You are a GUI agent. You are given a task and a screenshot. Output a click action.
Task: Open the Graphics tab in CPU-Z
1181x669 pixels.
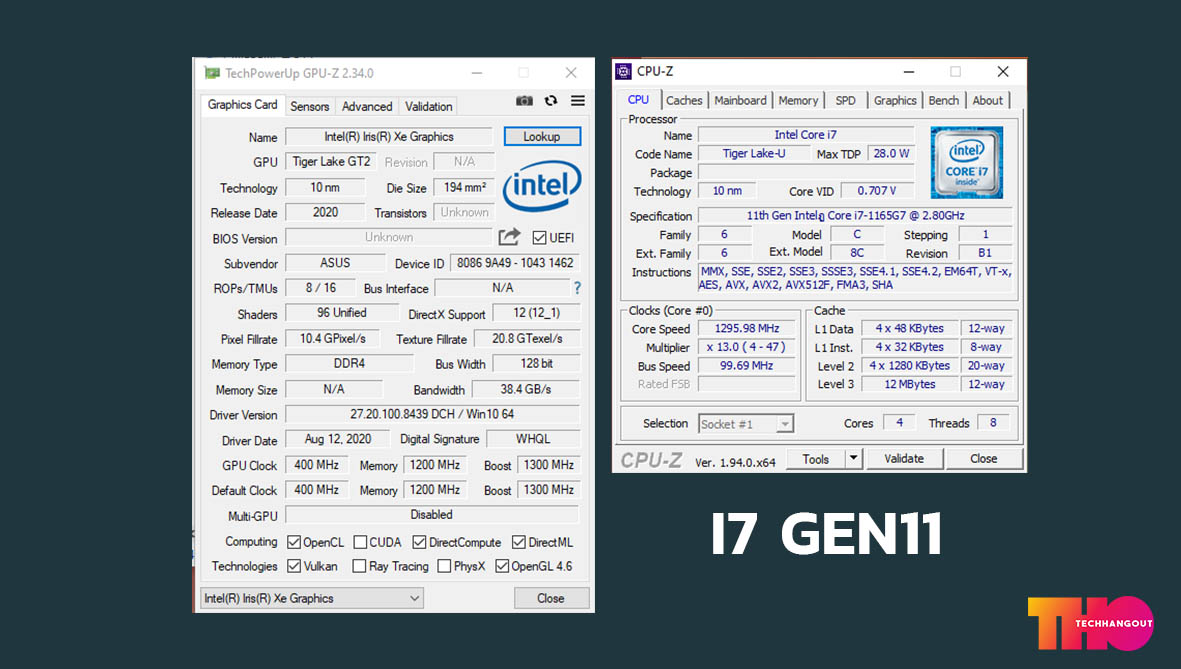pyautogui.click(x=895, y=100)
